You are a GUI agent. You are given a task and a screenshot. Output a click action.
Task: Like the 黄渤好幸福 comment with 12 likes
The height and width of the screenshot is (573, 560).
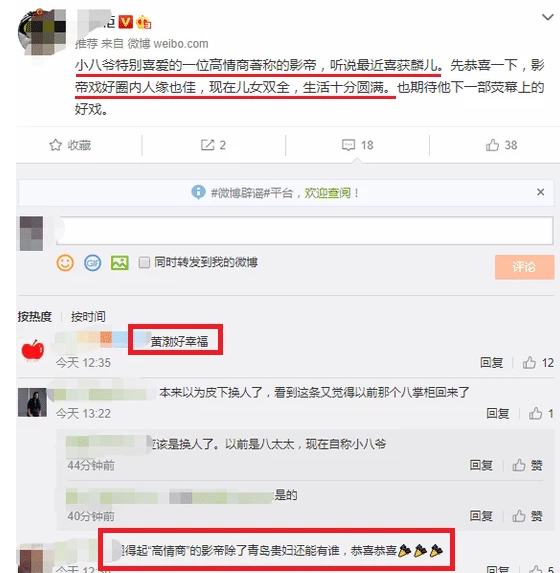click(x=529, y=363)
